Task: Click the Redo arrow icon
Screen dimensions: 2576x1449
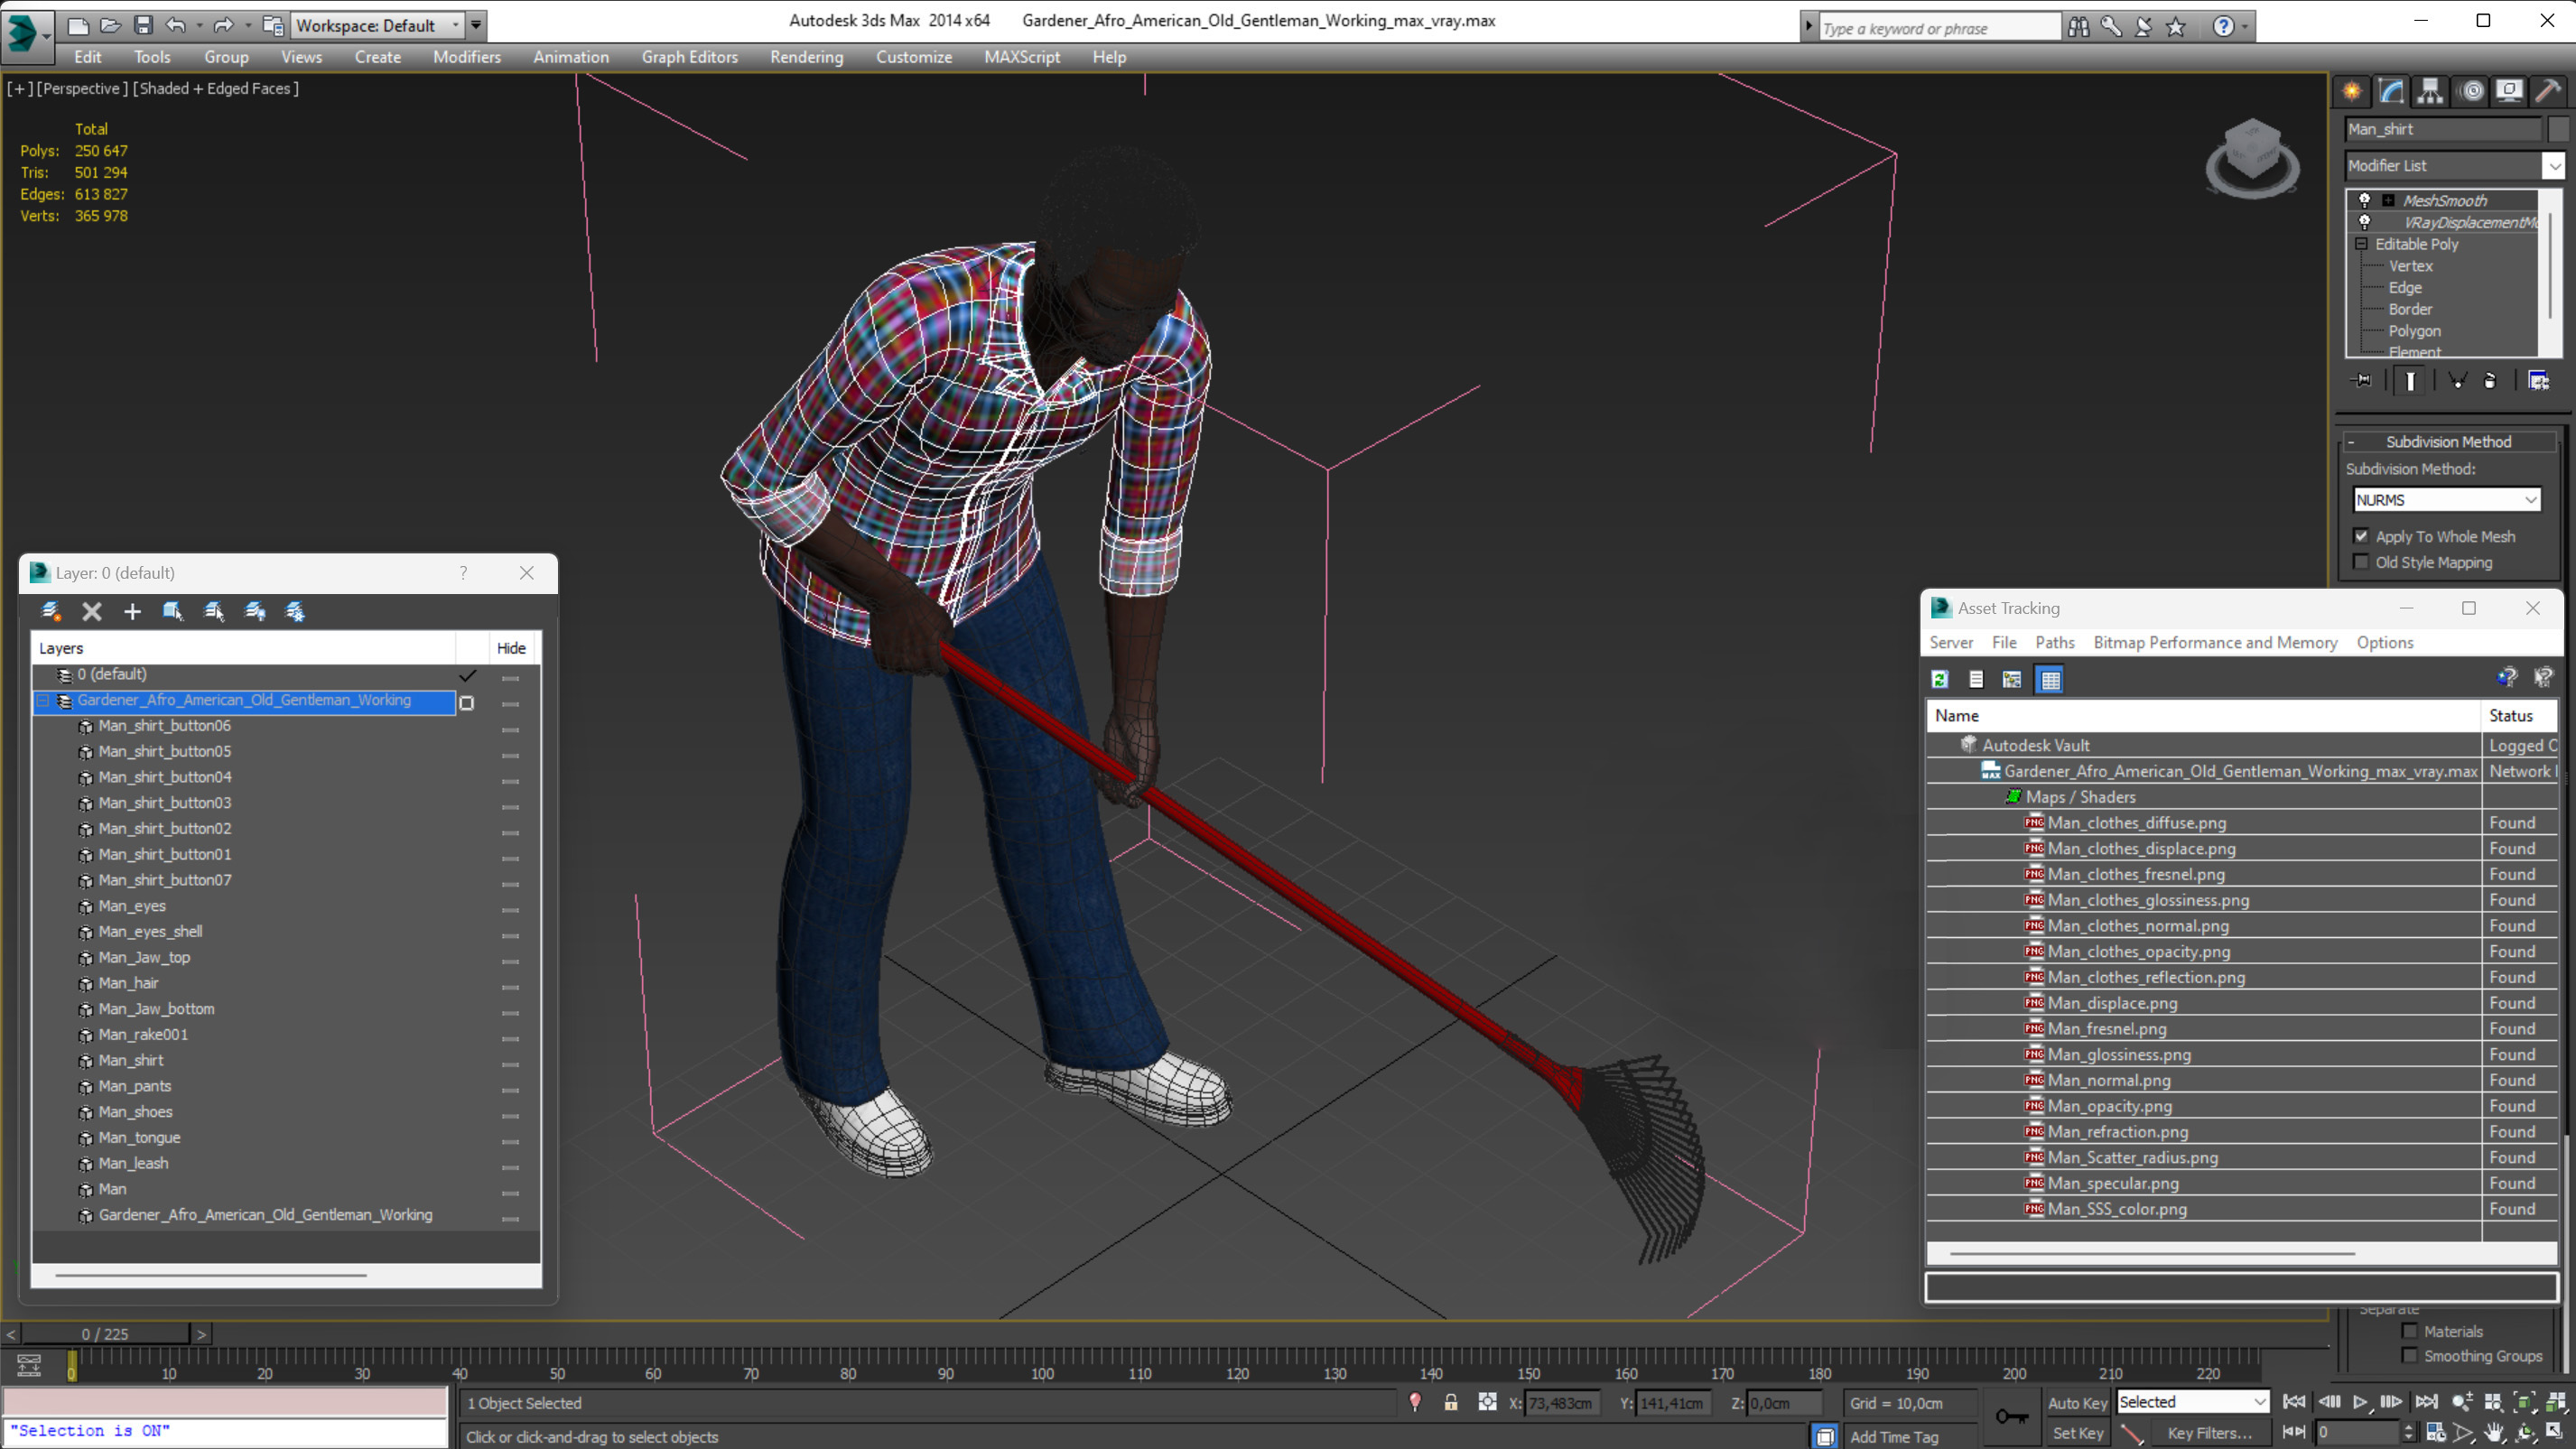Action: (223, 25)
